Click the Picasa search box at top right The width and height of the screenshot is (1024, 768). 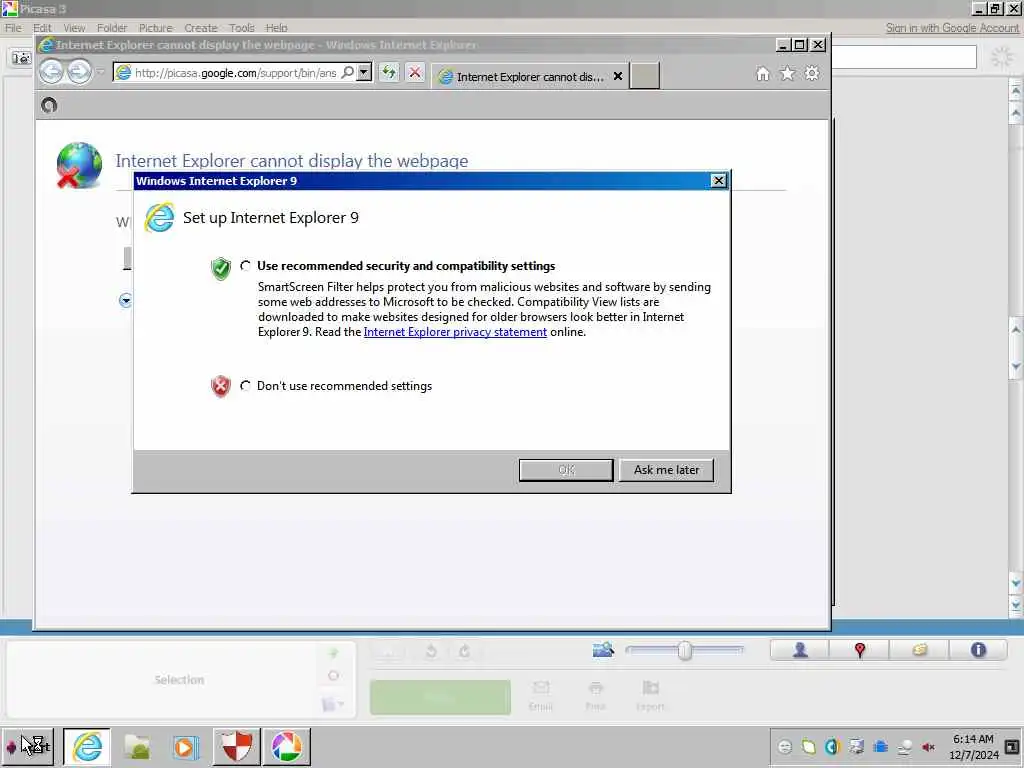pos(904,57)
